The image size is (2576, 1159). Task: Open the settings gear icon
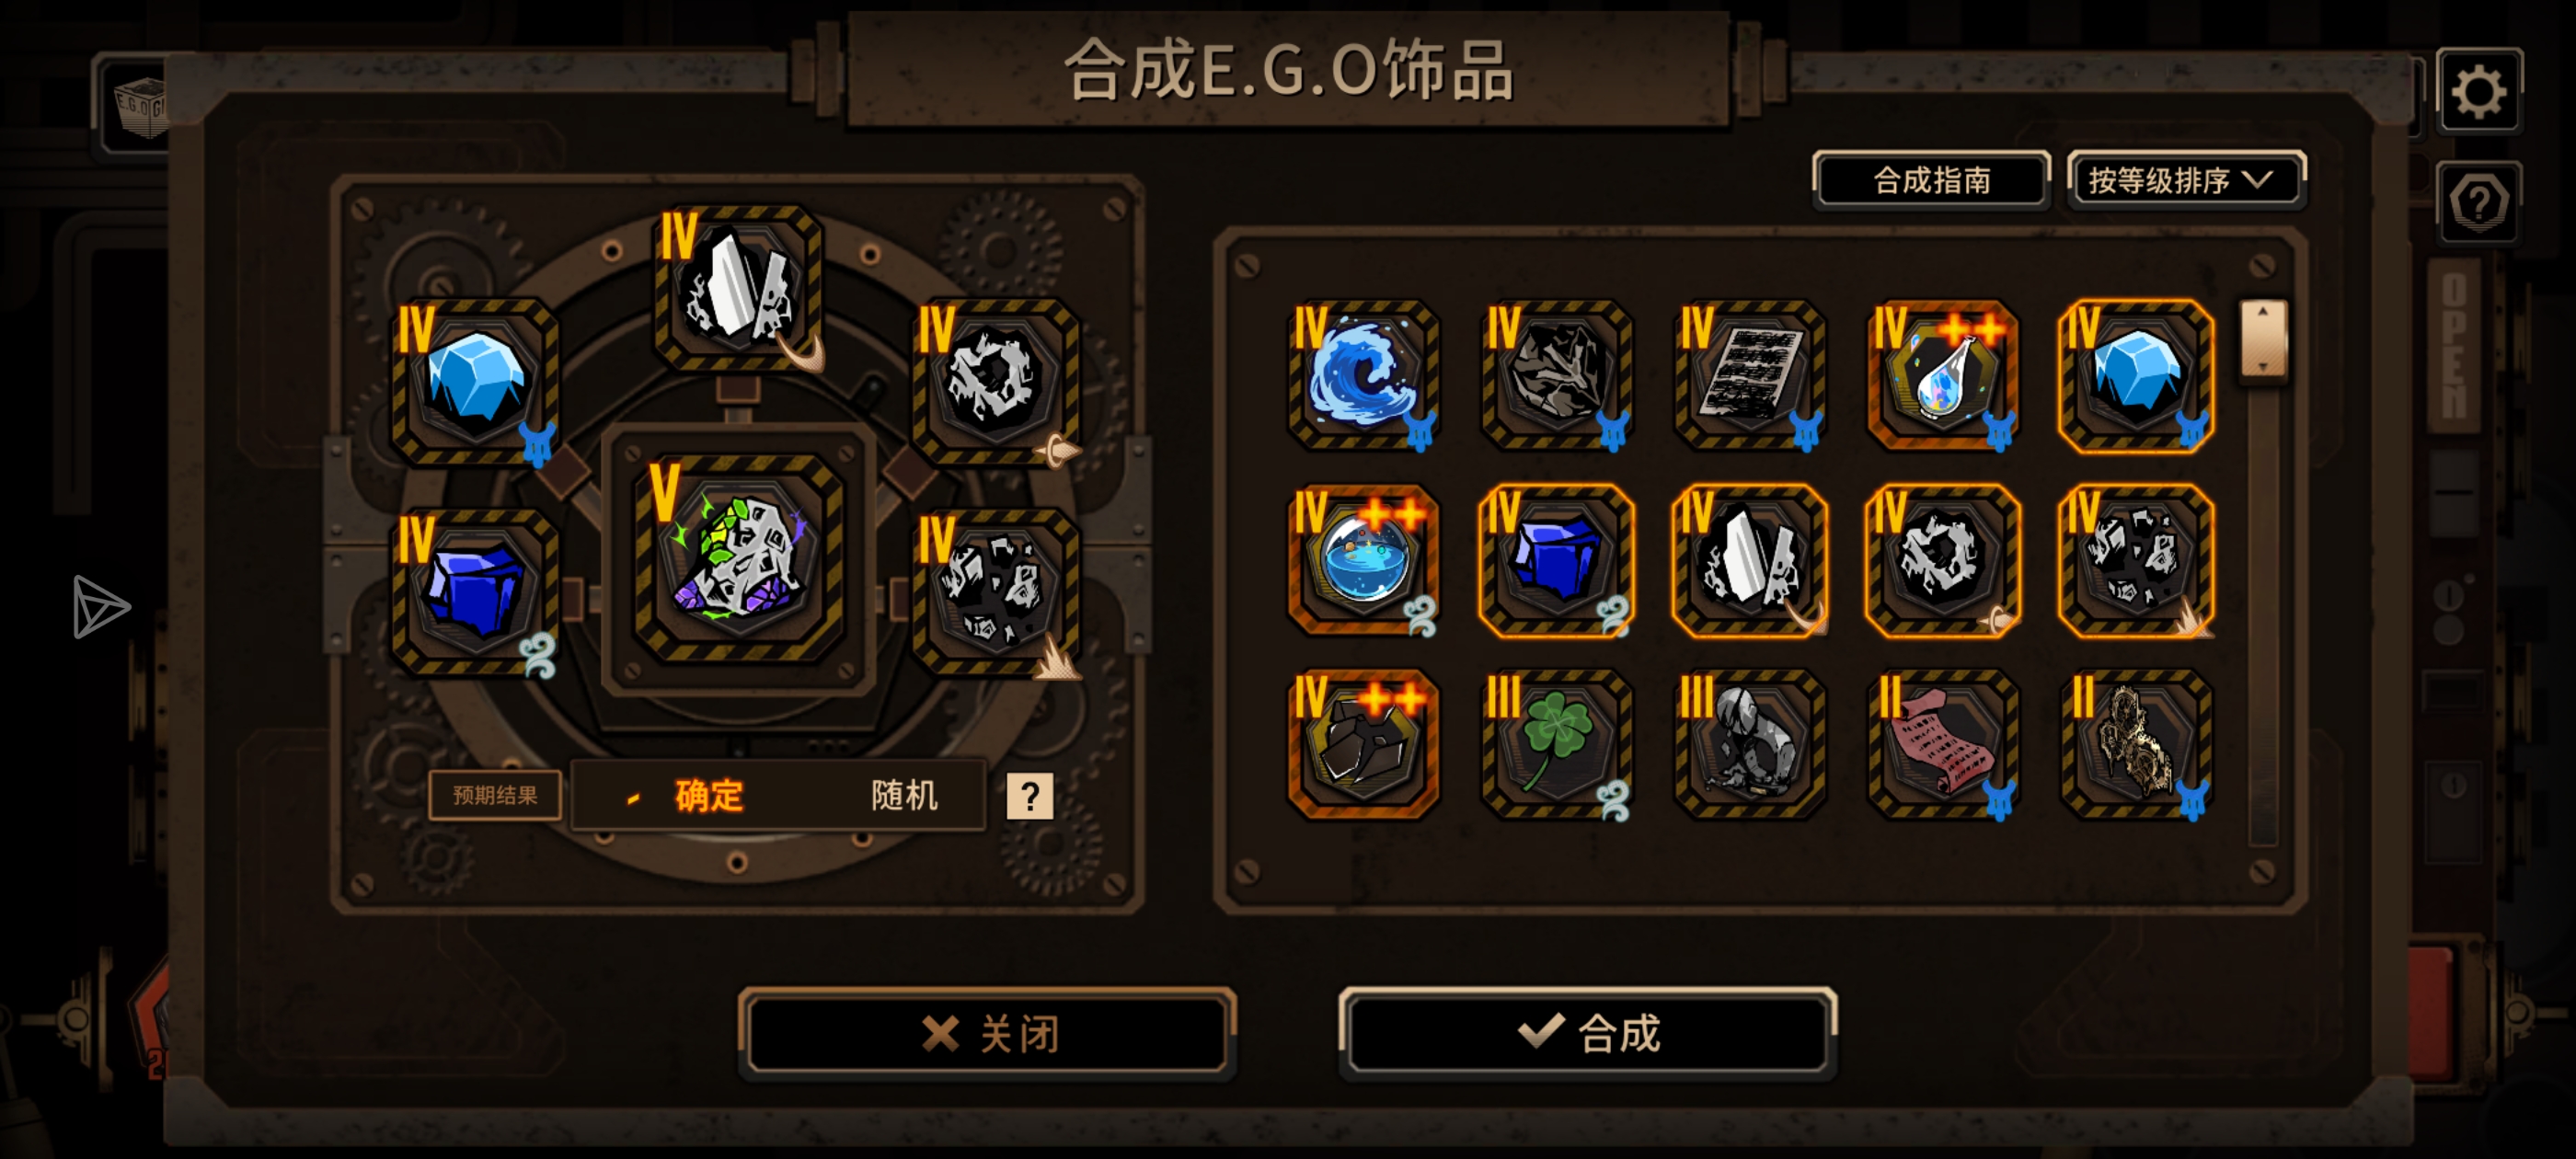tap(2478, 91)
